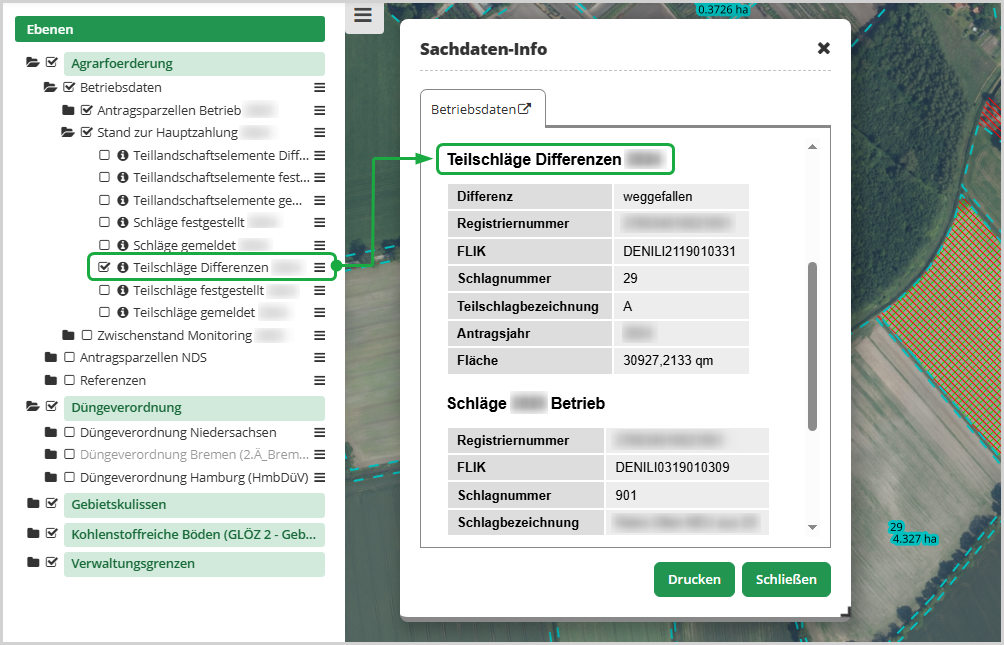Viewport: 1004px width, 645px height.
Task: Open options menu for Referenzen layer
Action: pyautogui.click(x=319, y=381)
